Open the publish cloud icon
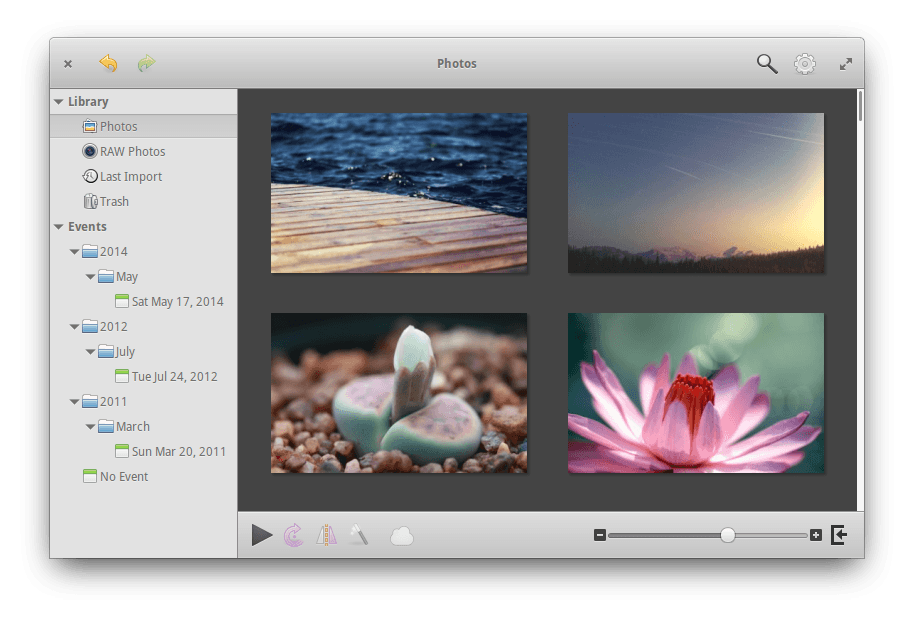The height and width of the screenshot is (620, 914). coord(402,537)
